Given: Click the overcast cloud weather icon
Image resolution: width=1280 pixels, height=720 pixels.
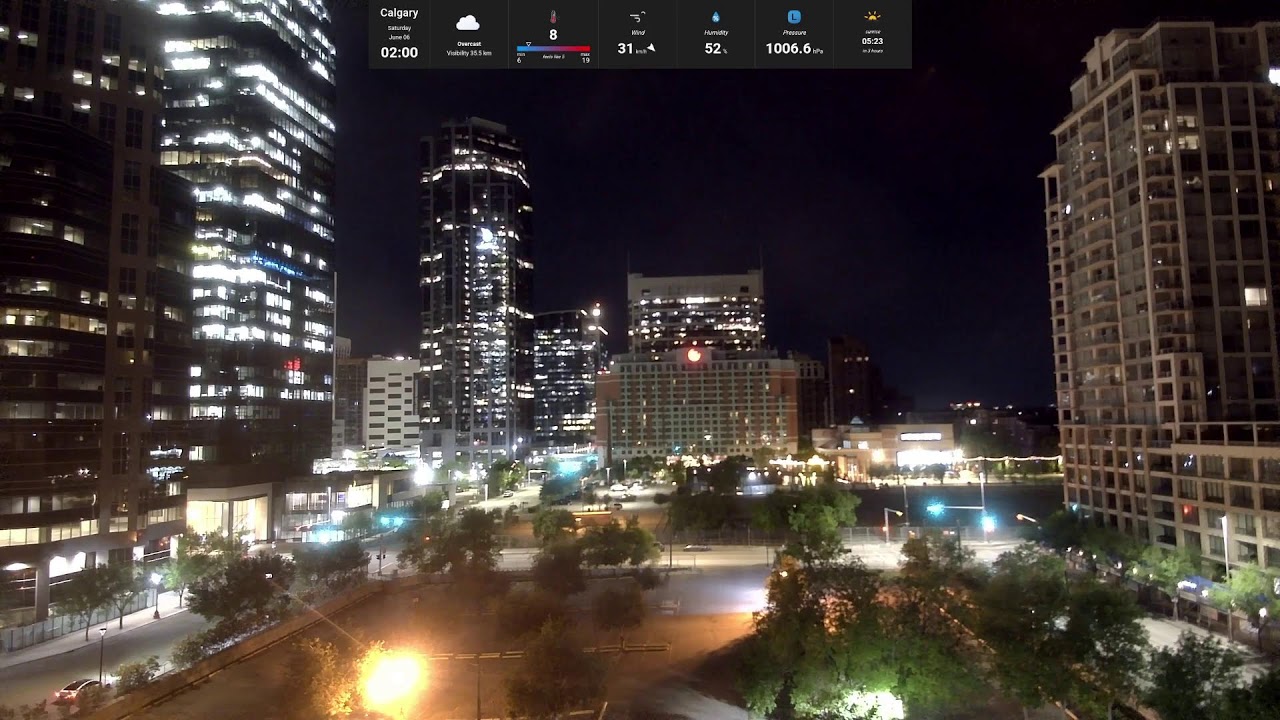Looking at the screenshot, I should coord(468,22).
